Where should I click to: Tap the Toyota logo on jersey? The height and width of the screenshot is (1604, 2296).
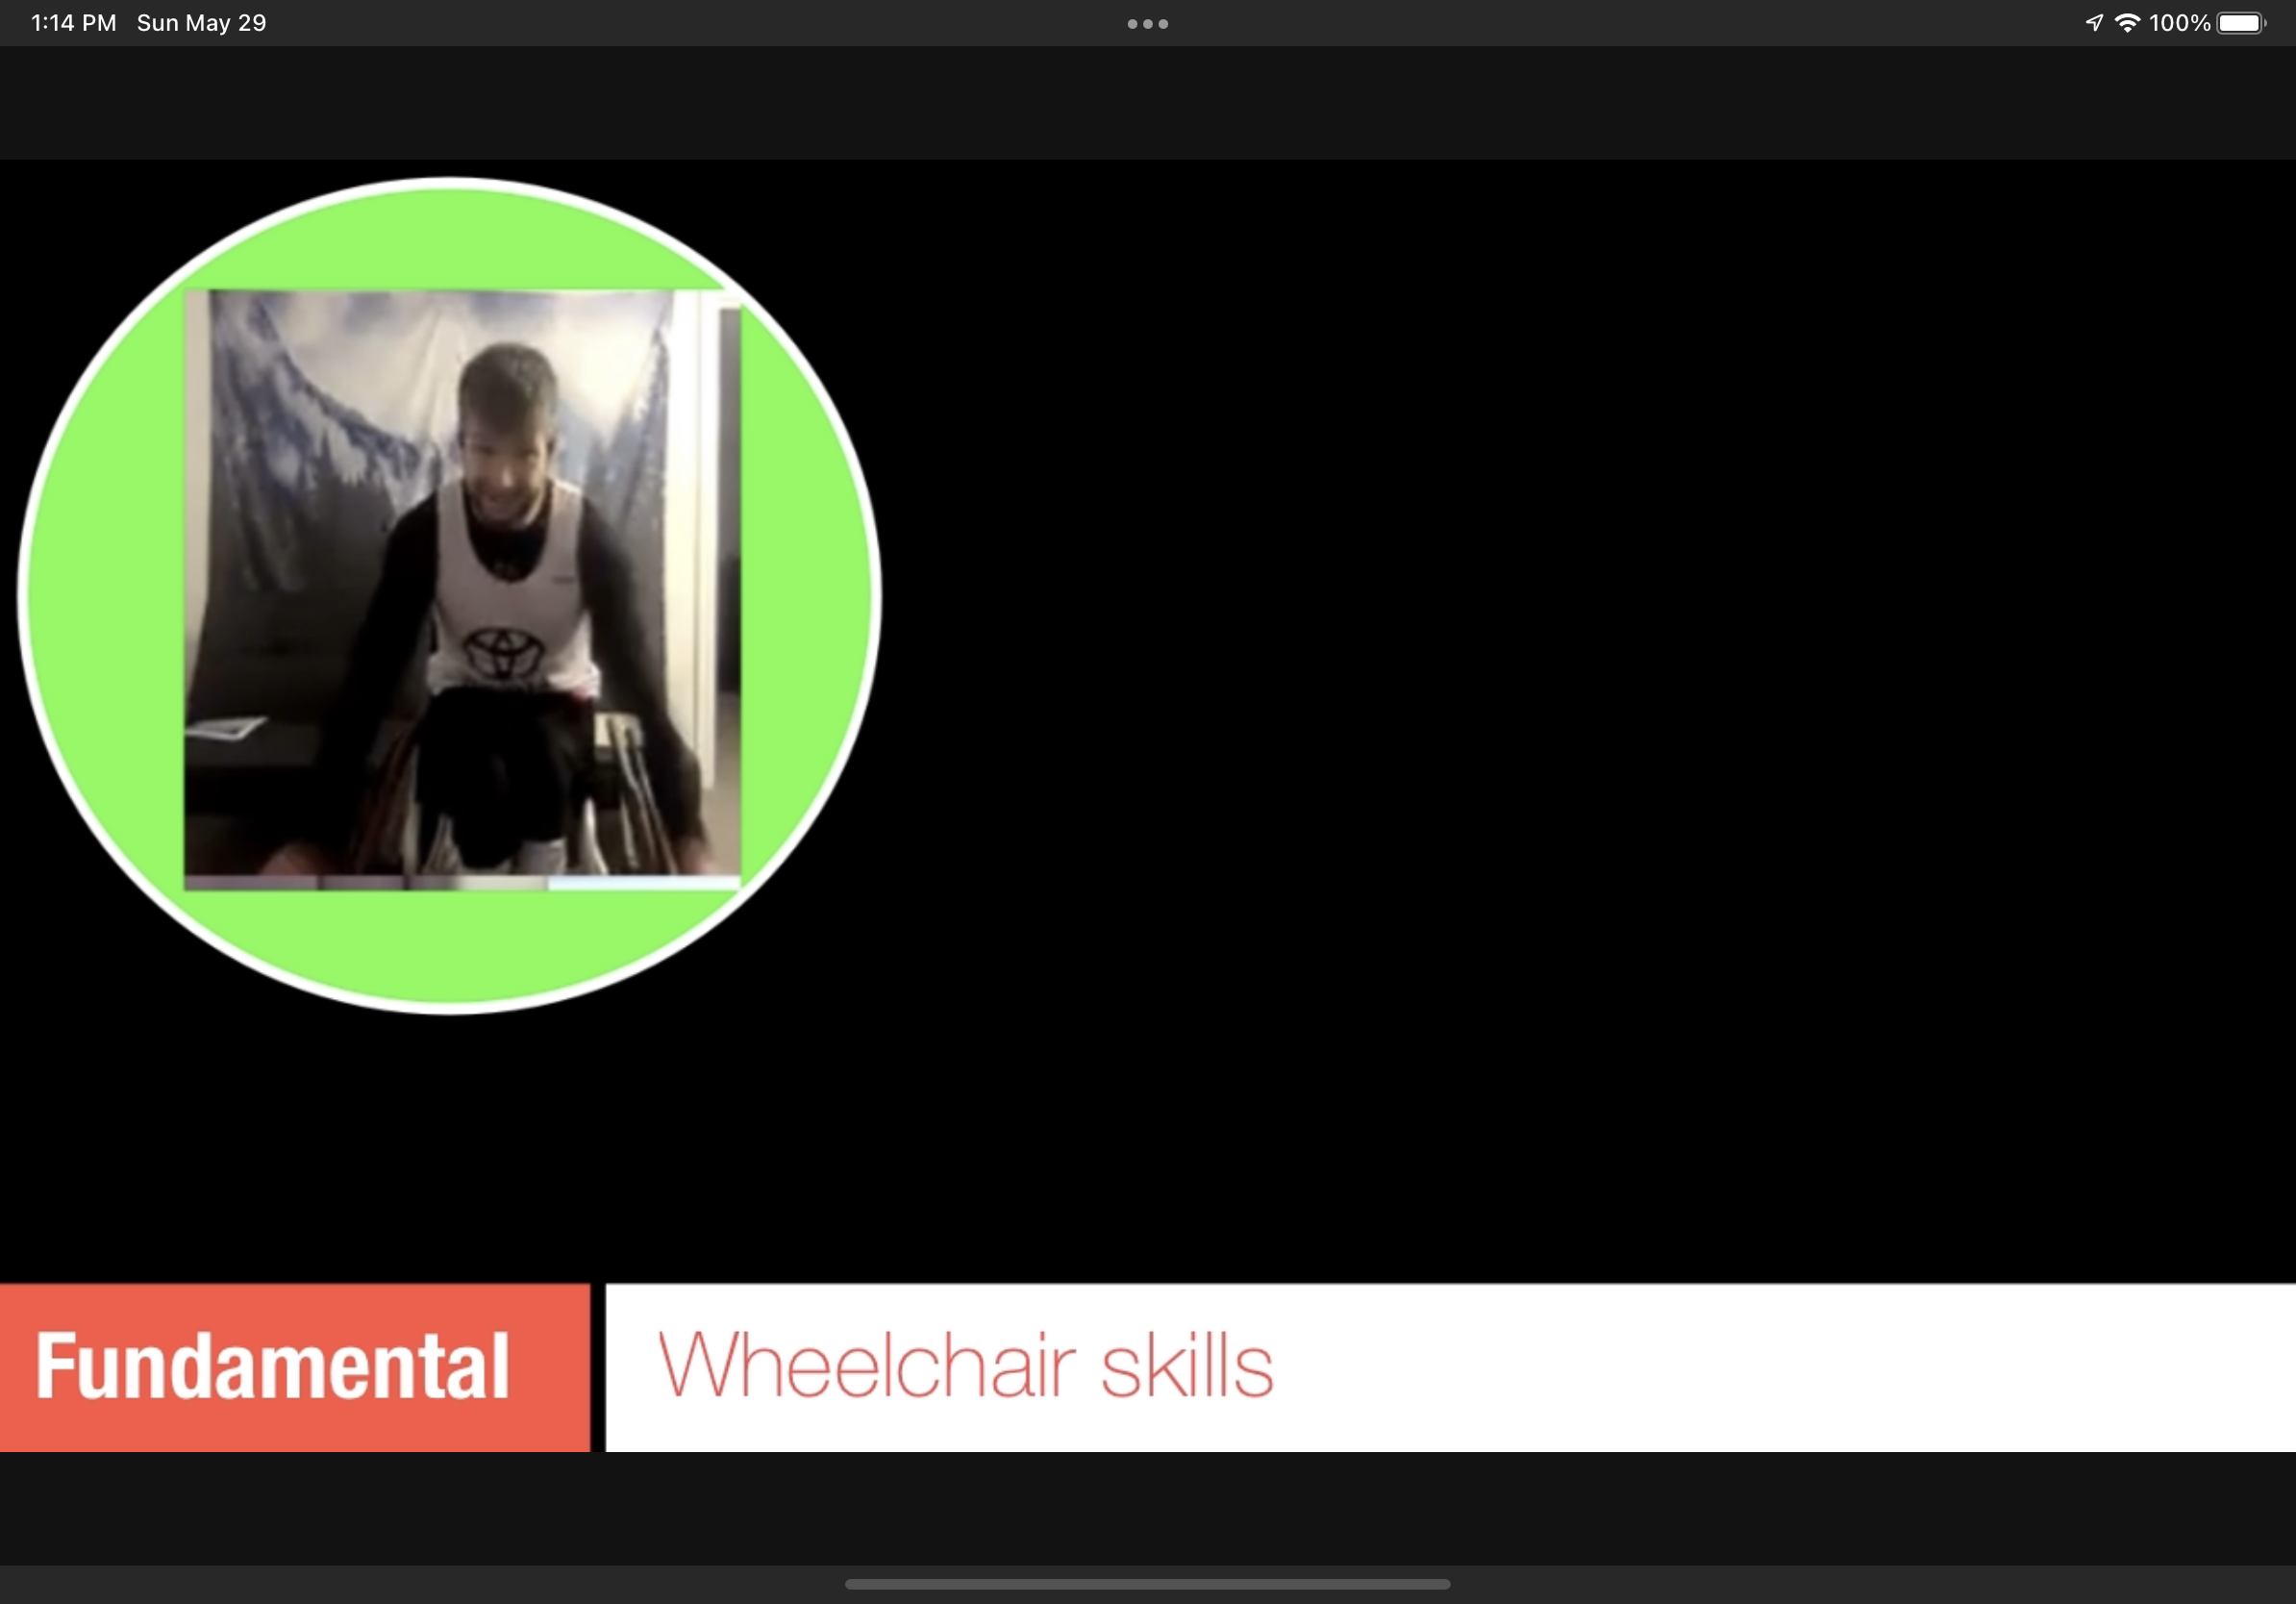coord(504,652)
